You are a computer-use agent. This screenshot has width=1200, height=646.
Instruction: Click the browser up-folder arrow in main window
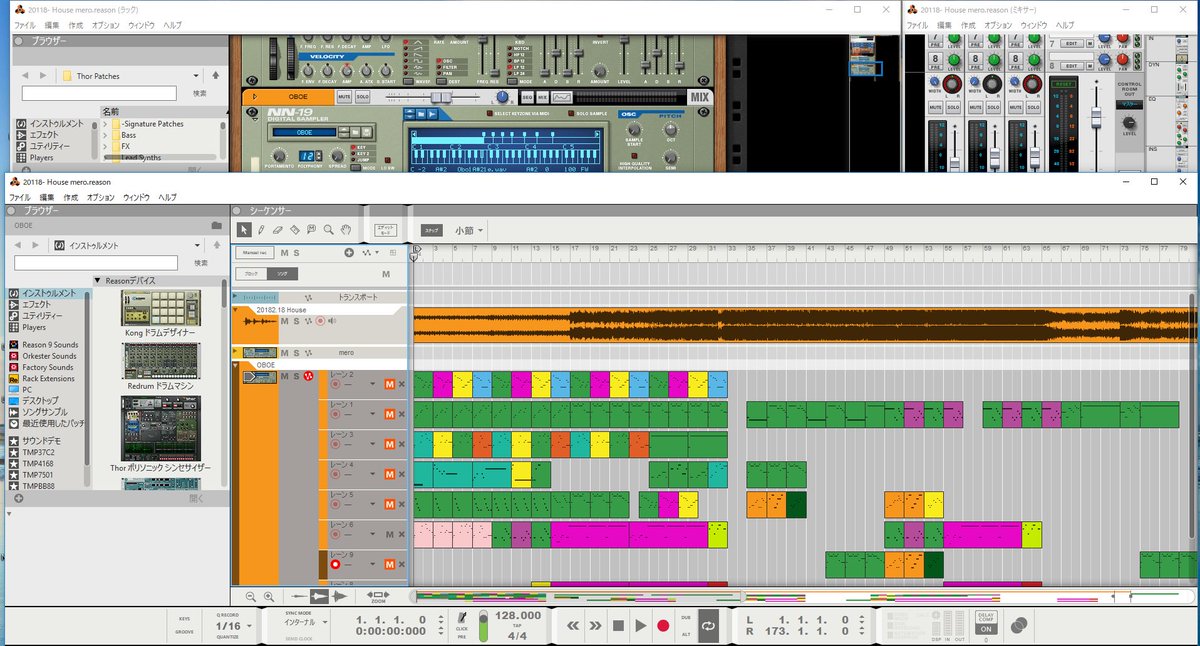click(x=216, y=245)
